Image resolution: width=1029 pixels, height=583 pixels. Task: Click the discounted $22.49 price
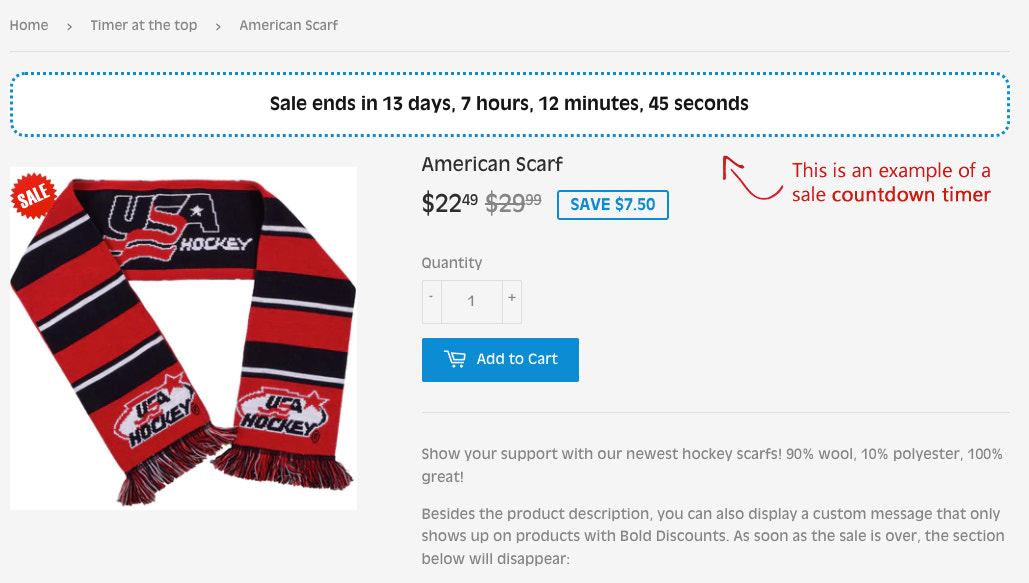tap(448, 202)
